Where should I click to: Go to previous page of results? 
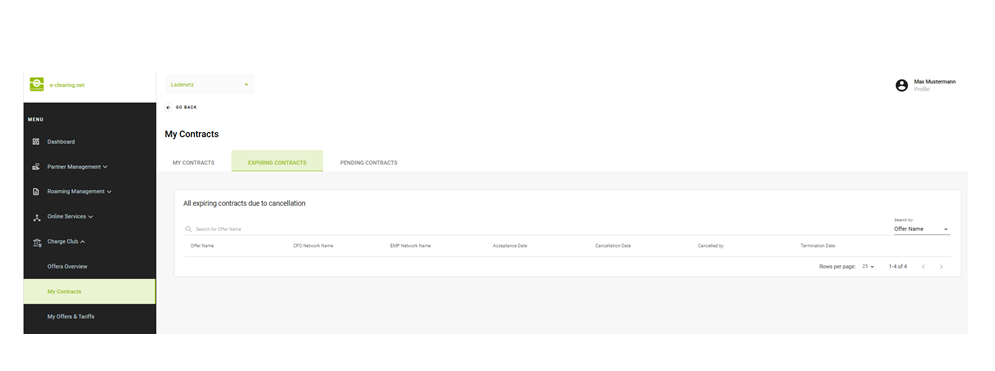[x=923, y=267]
